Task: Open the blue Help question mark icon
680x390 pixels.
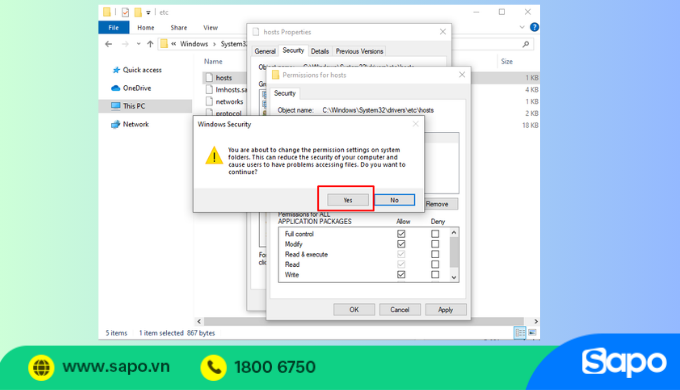Action: click(534, 27)
